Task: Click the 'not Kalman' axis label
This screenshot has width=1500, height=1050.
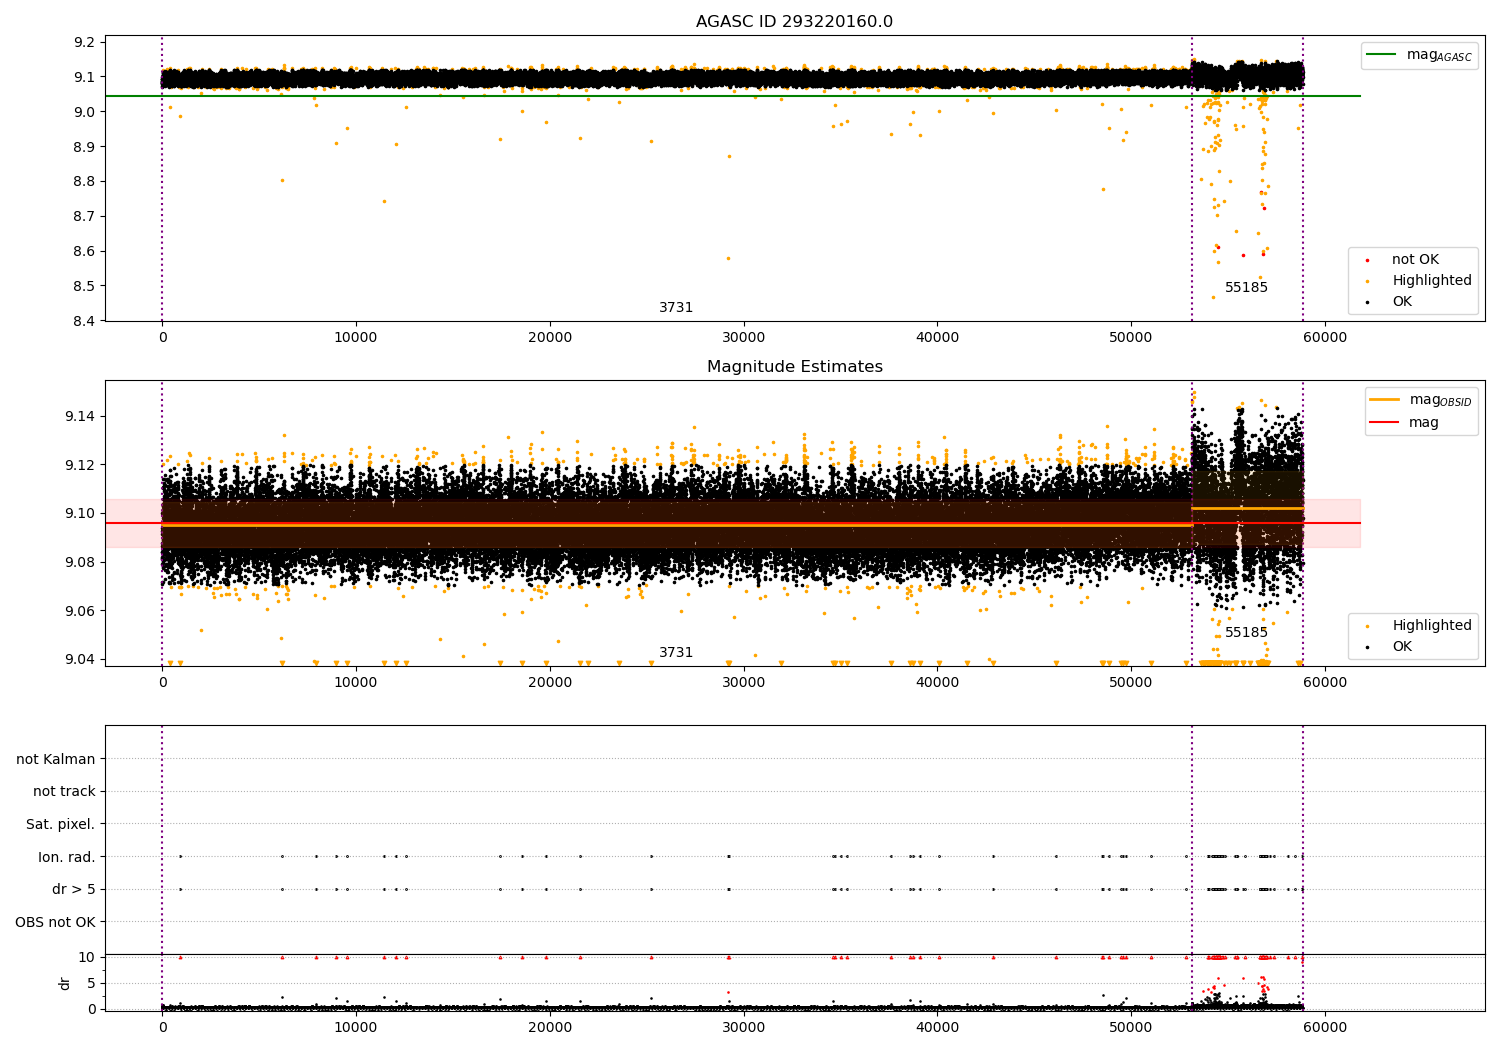Action: (x=56, y=760)
